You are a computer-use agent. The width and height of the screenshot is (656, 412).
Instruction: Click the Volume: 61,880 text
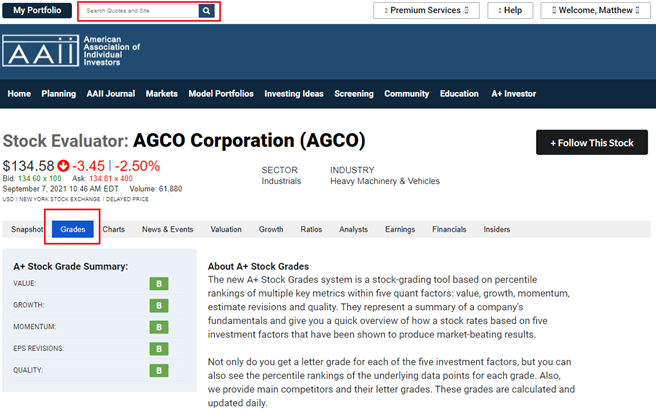156,189
